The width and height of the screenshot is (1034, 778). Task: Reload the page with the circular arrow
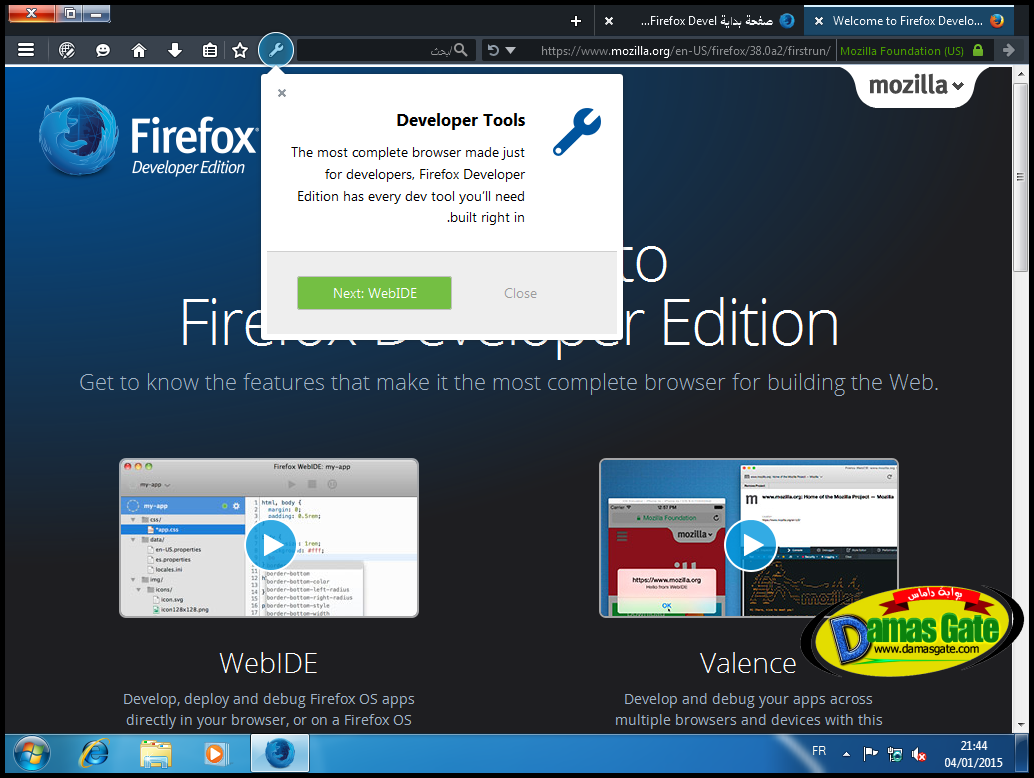[493, 50]
